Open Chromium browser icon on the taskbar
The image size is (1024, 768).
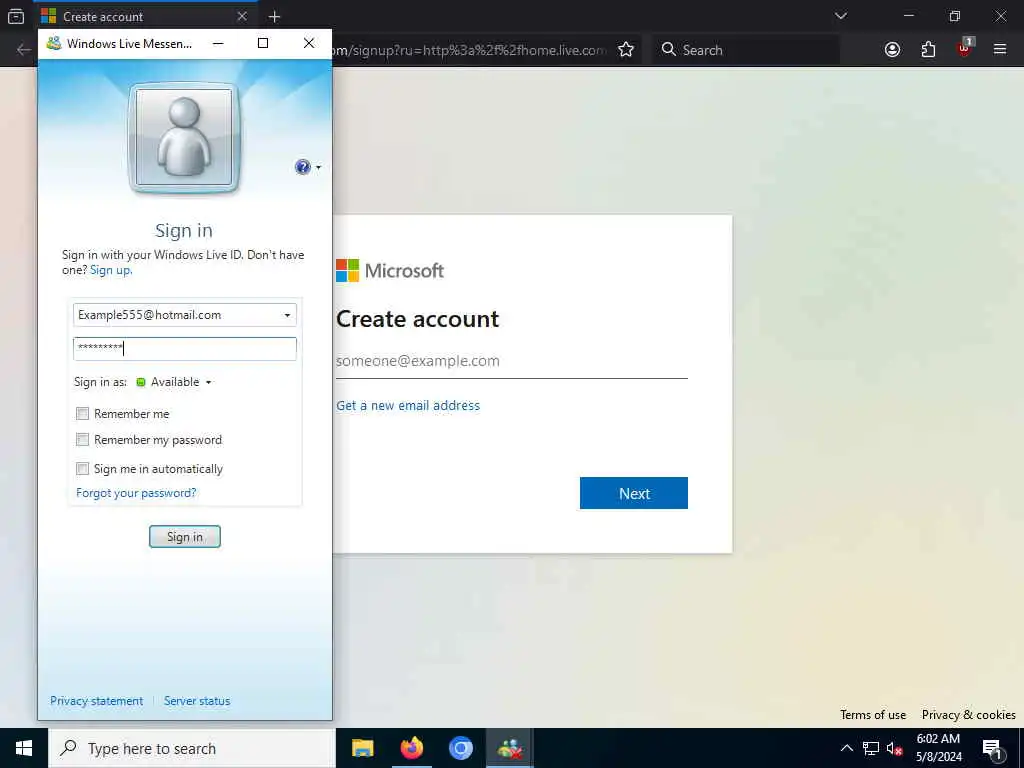point(460,748)
